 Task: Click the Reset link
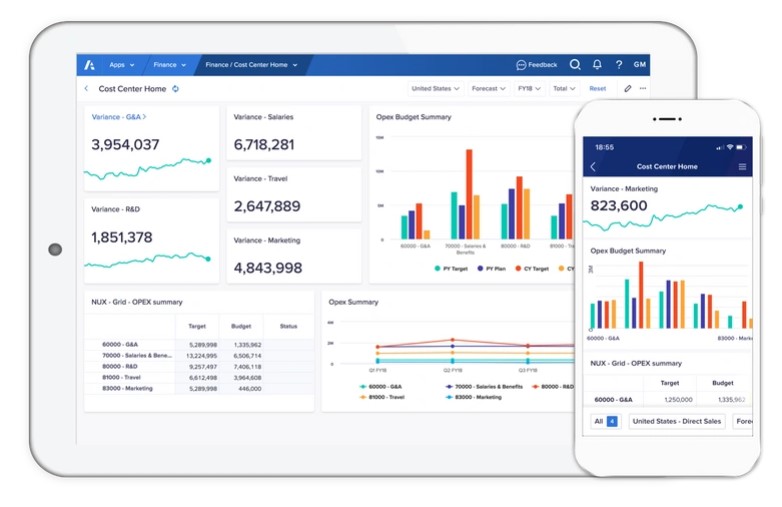[597, 89]
